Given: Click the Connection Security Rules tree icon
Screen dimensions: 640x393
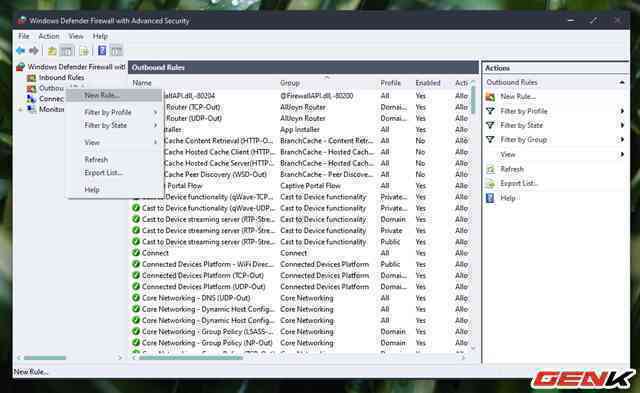Looking at the screenshot, I should (x=31, y=99).
